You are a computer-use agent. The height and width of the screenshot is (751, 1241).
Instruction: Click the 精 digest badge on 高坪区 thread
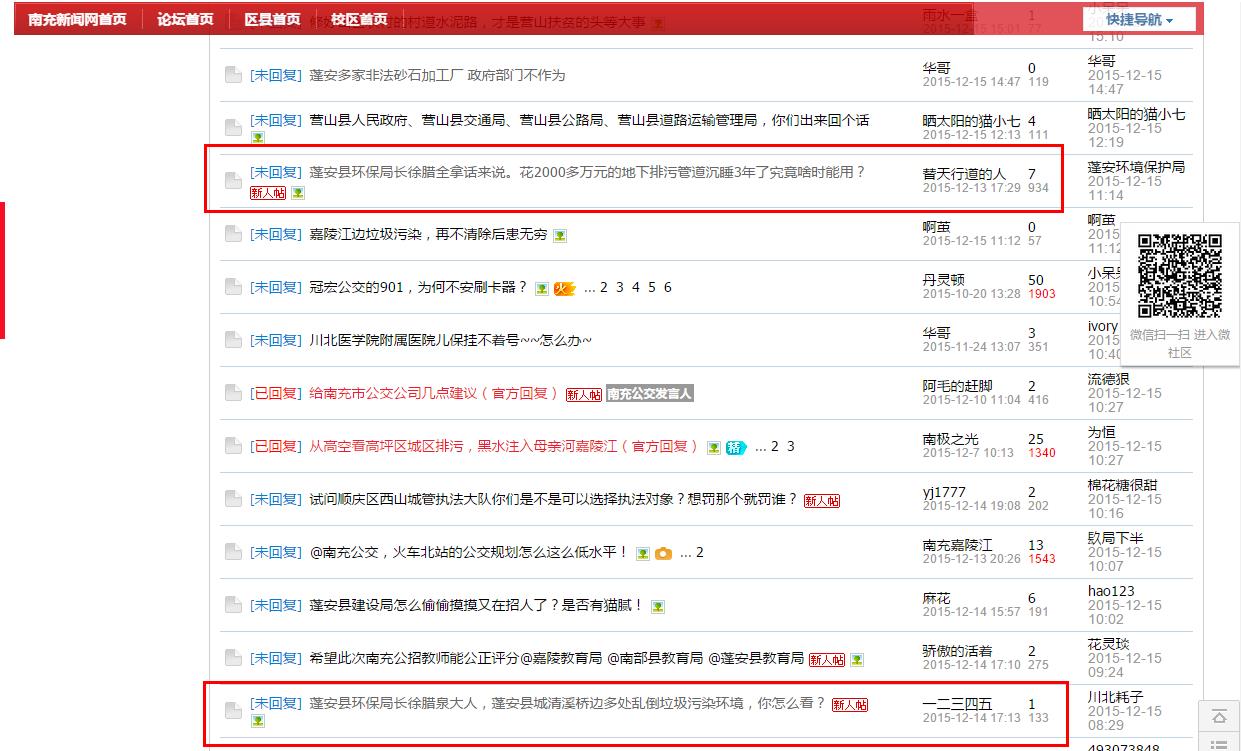(x=736, y=447)
